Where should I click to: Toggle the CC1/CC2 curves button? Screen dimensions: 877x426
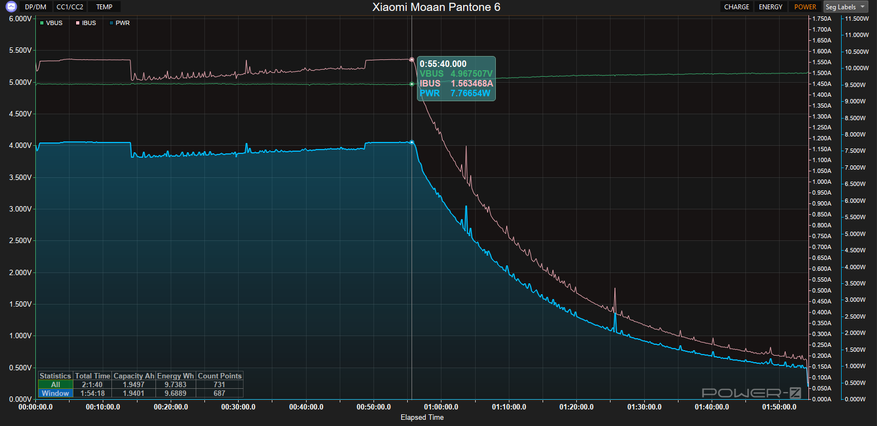tap(70, 7)
